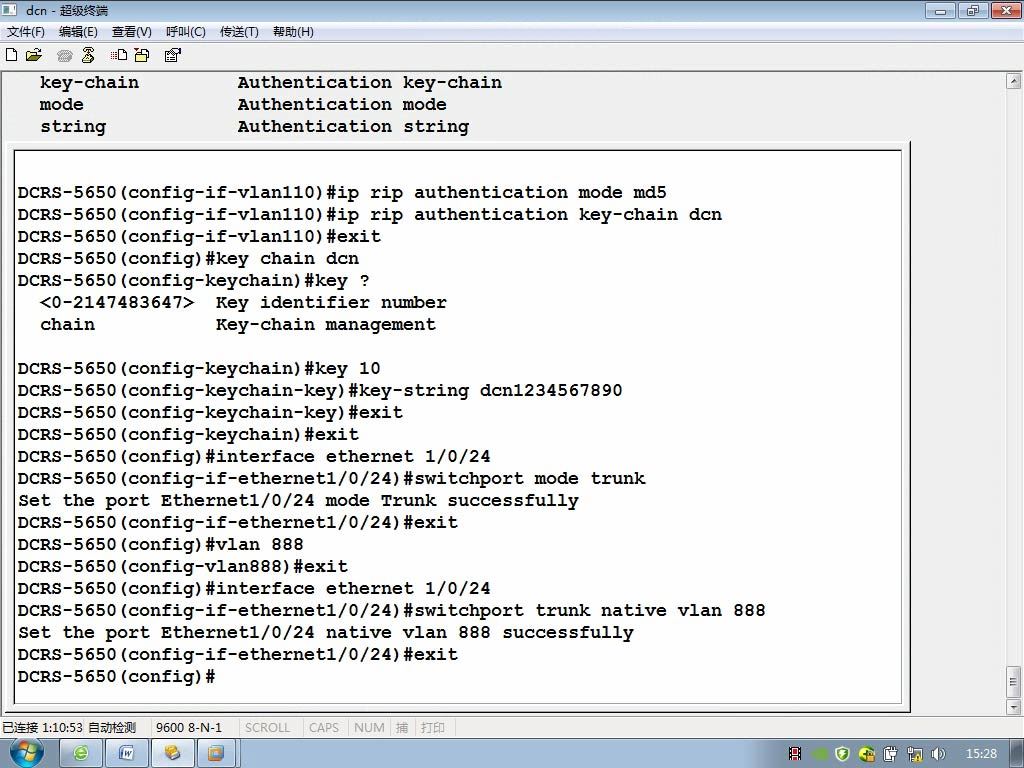Click the scroll down arrow of terminal scrollbar

point(1014,707)
